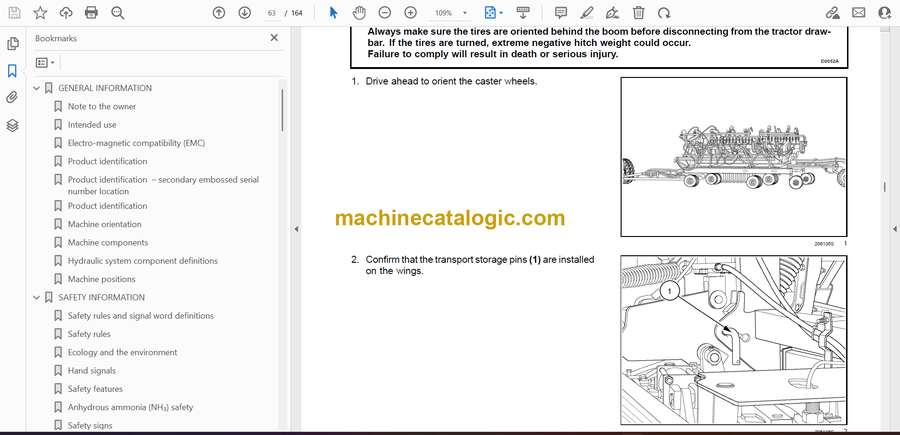Open Machine components bookmark
Screen dimensions: 900x435
(x=108, y=243)
